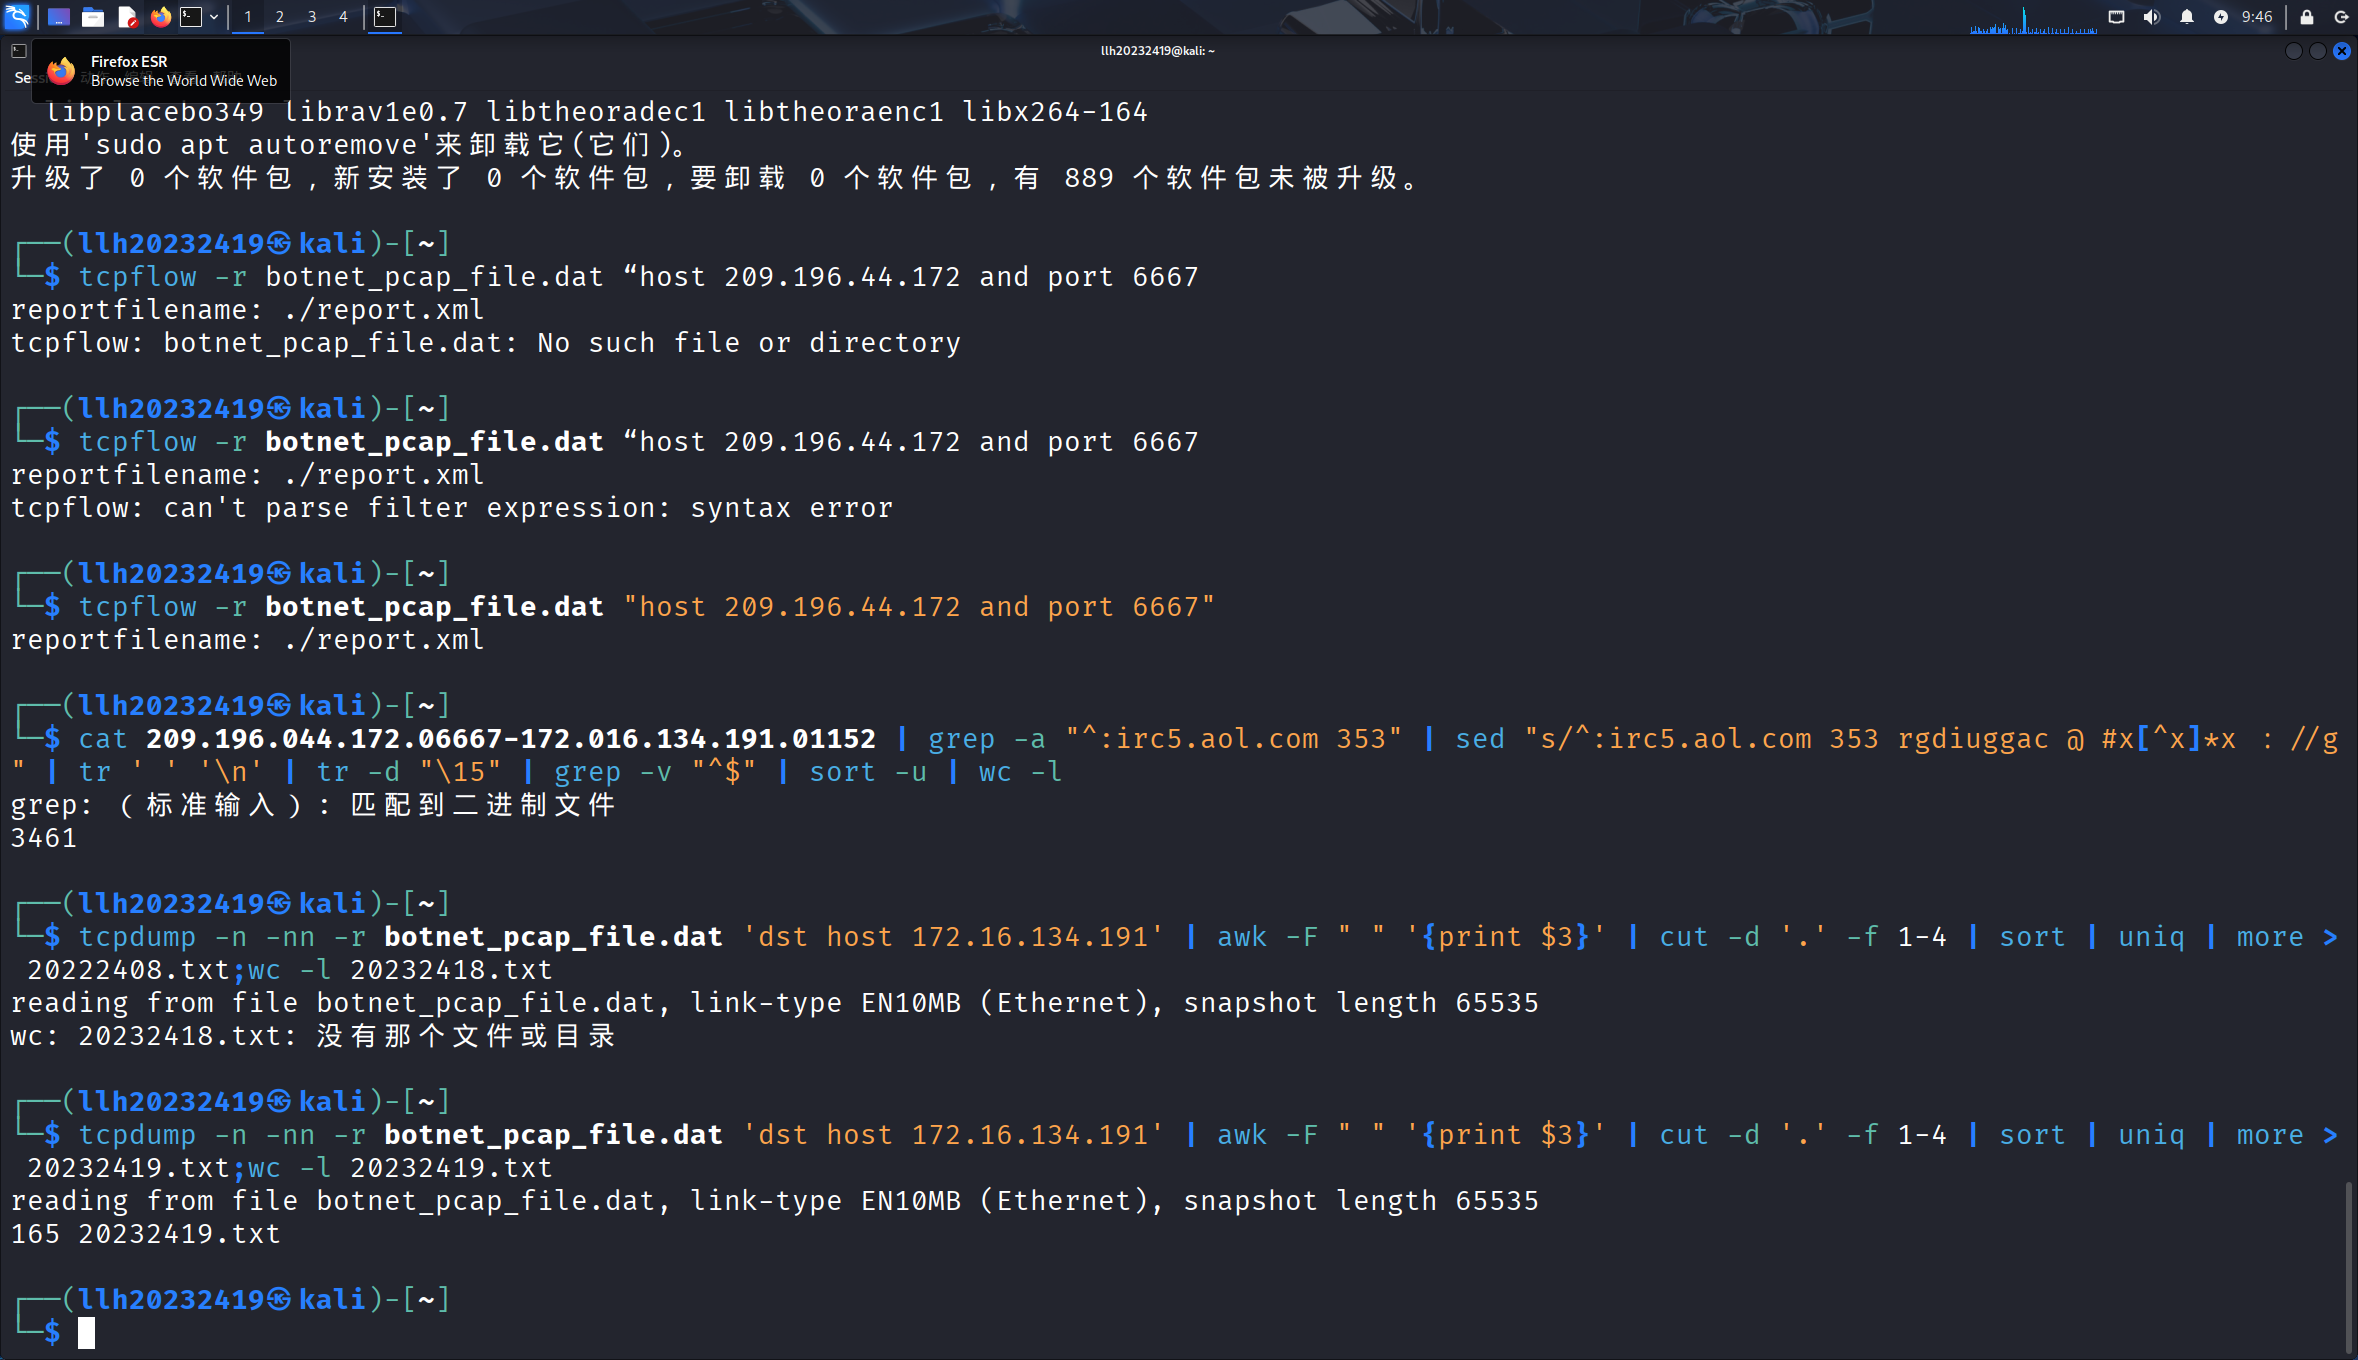The image size is (2358, 1360).
Task: Open the Kali applications menu
Action: tap(17, 17)
